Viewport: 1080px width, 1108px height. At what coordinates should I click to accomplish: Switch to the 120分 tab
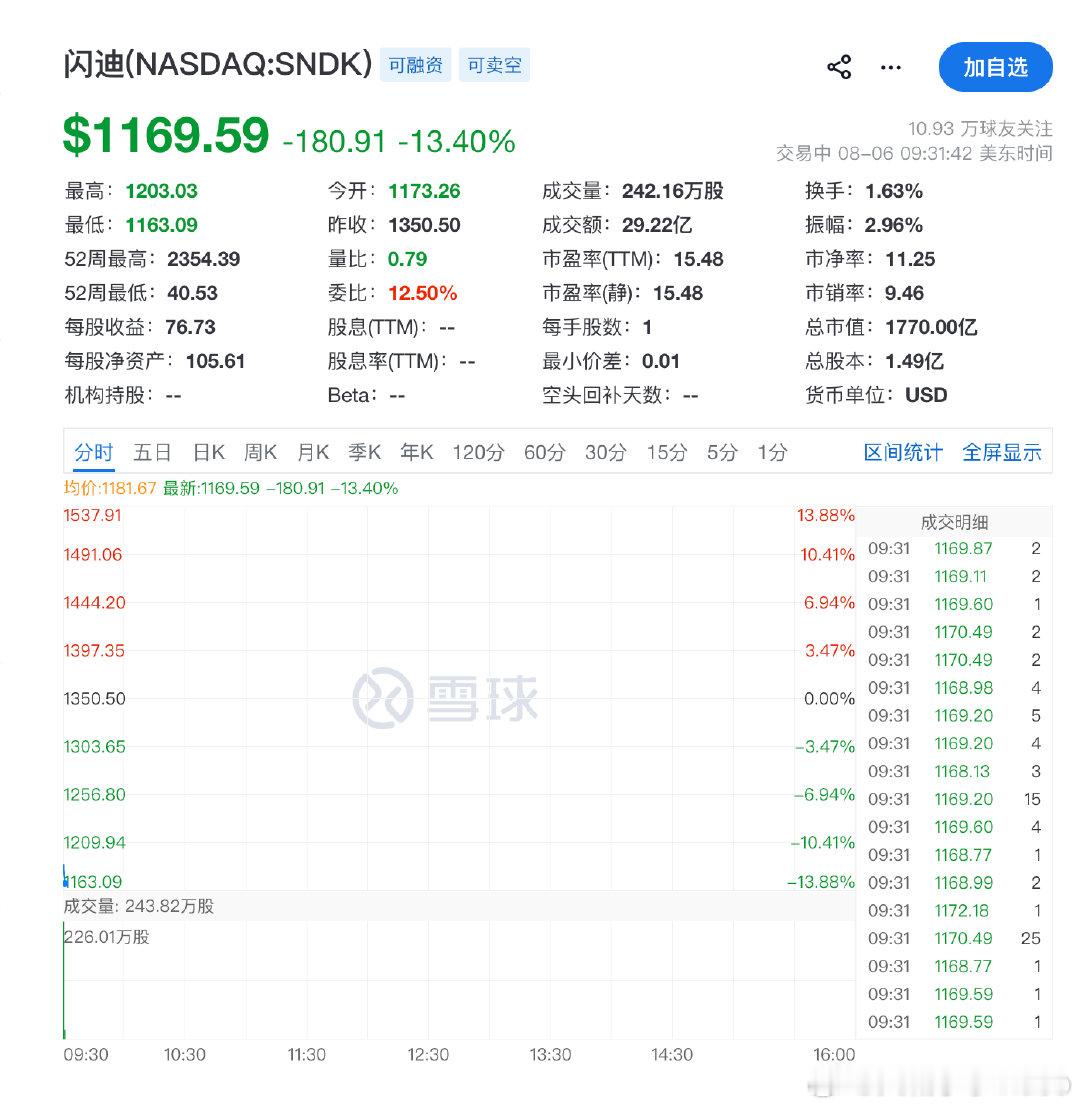point(479,452)
